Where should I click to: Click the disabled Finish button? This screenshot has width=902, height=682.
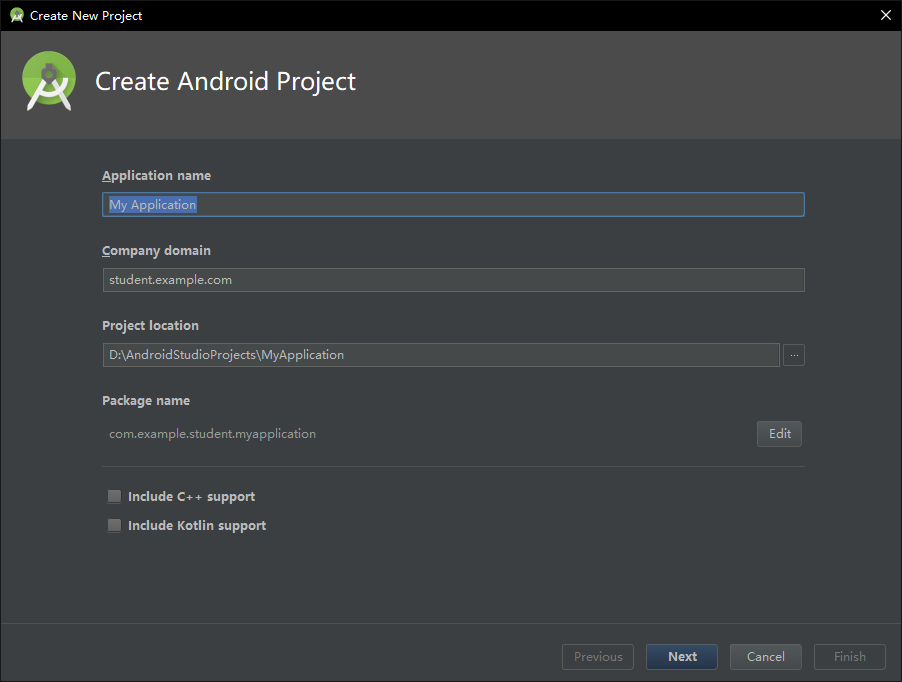click(x=850, y=657)
